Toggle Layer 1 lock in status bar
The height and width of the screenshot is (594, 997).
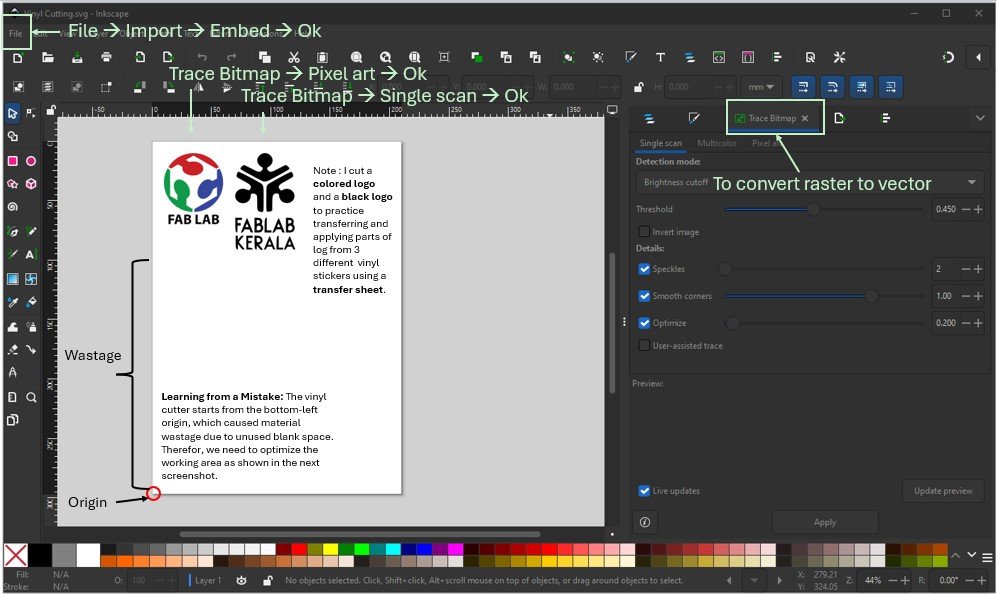click(268, 580)
